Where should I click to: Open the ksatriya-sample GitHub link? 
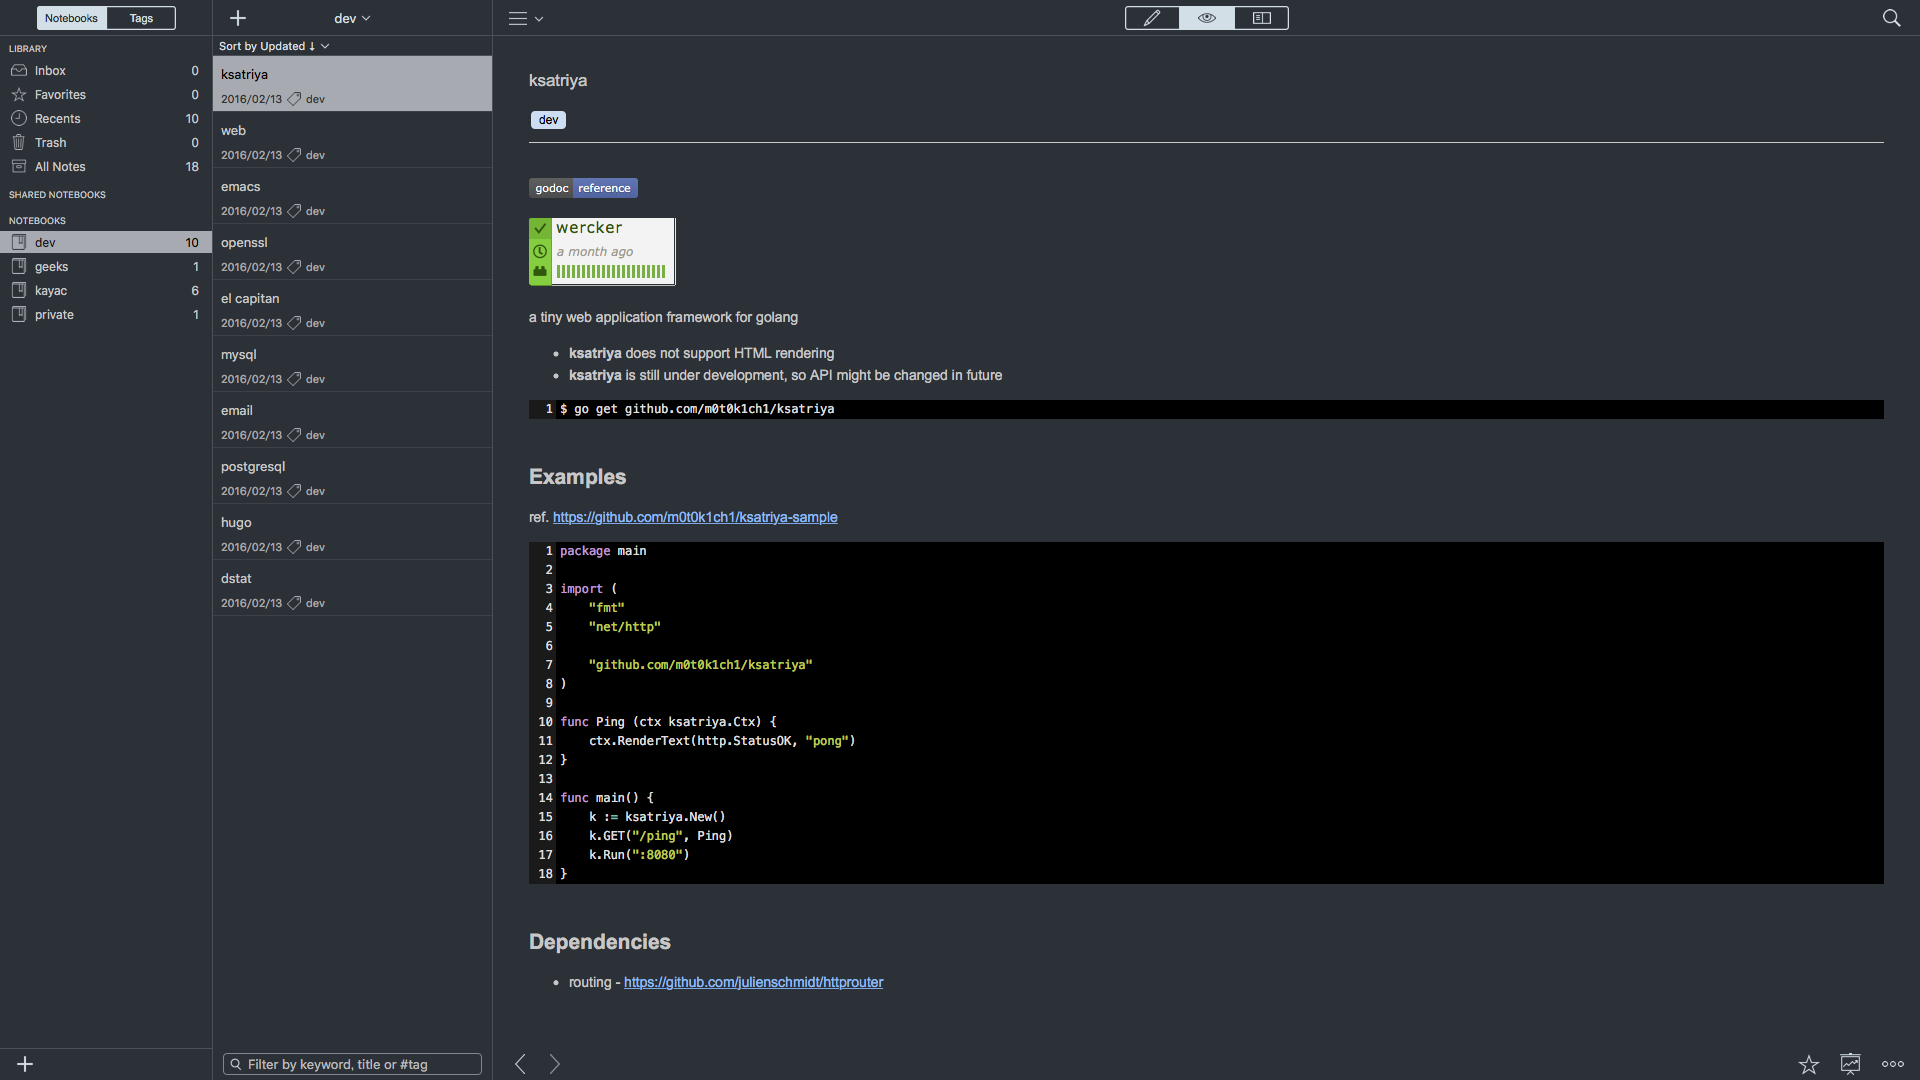click(694, 517)
